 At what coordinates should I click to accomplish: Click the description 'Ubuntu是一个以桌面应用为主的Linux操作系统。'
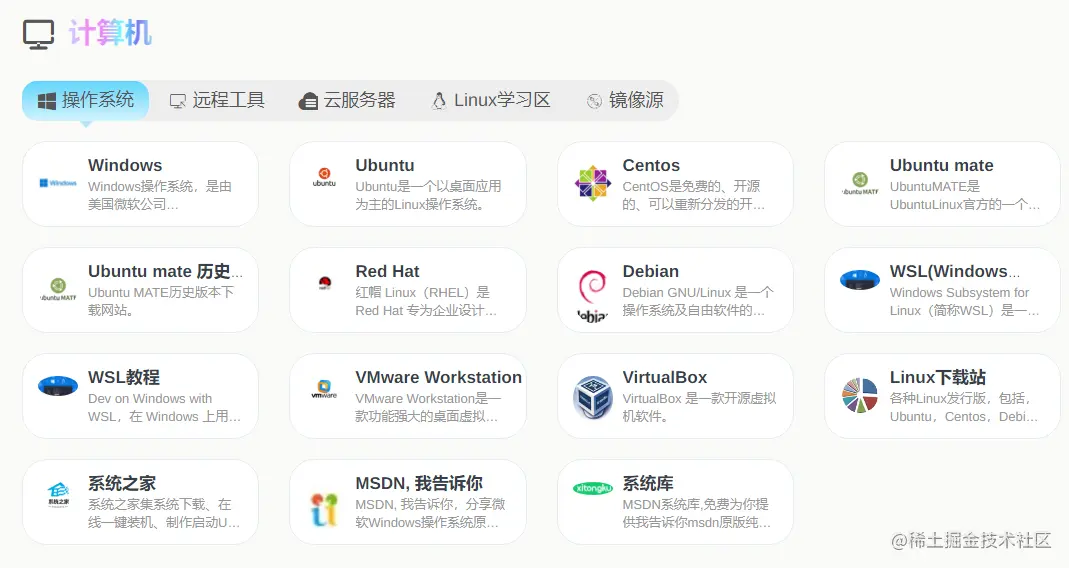428,195
